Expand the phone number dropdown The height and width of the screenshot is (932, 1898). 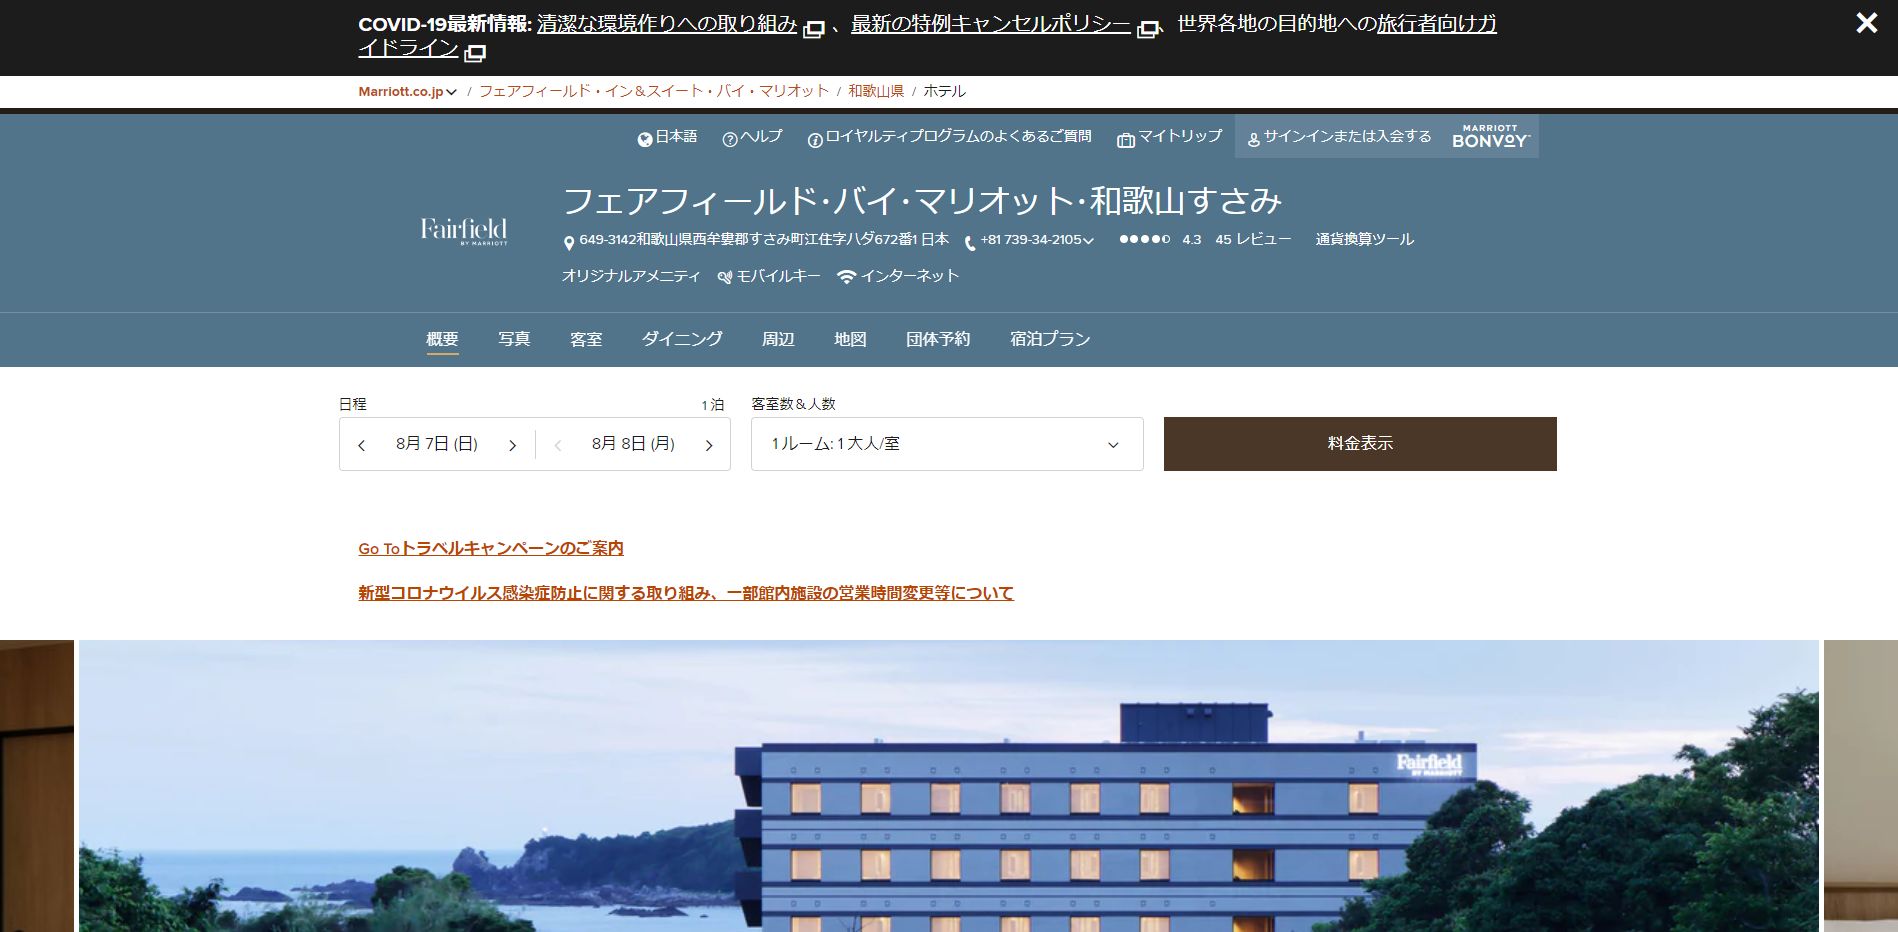click(x=1089, y=241)
